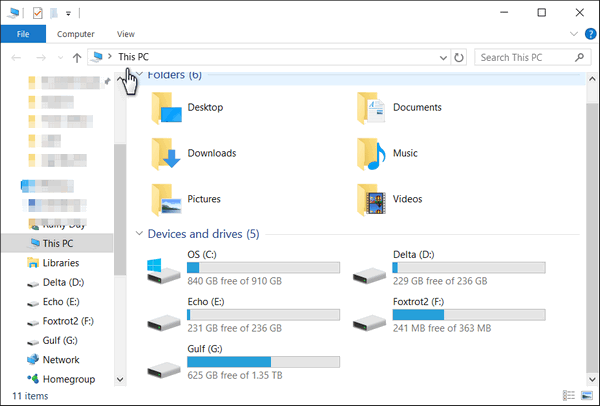Screen dimensions: 600x406
Task: Click the Back navigation arrow
Action: pyautogui.click(x=16, y=58)
